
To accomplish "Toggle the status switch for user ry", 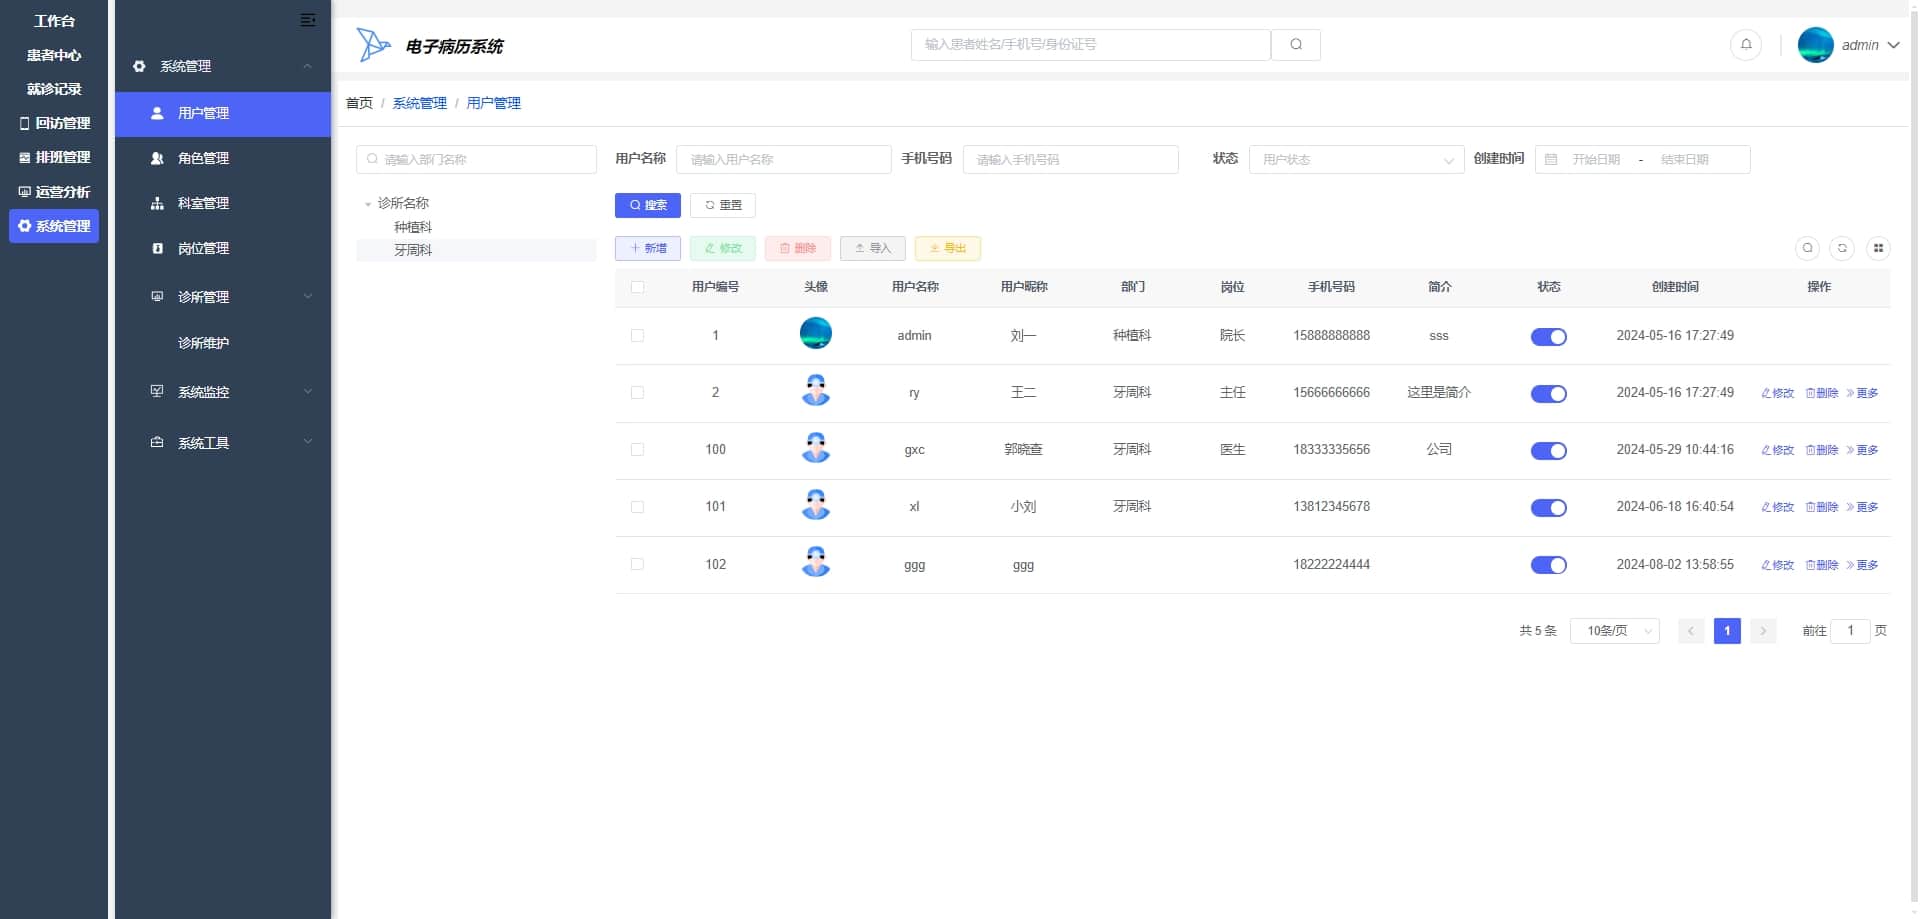I will pyautogui.click(x=1548, y=394).
